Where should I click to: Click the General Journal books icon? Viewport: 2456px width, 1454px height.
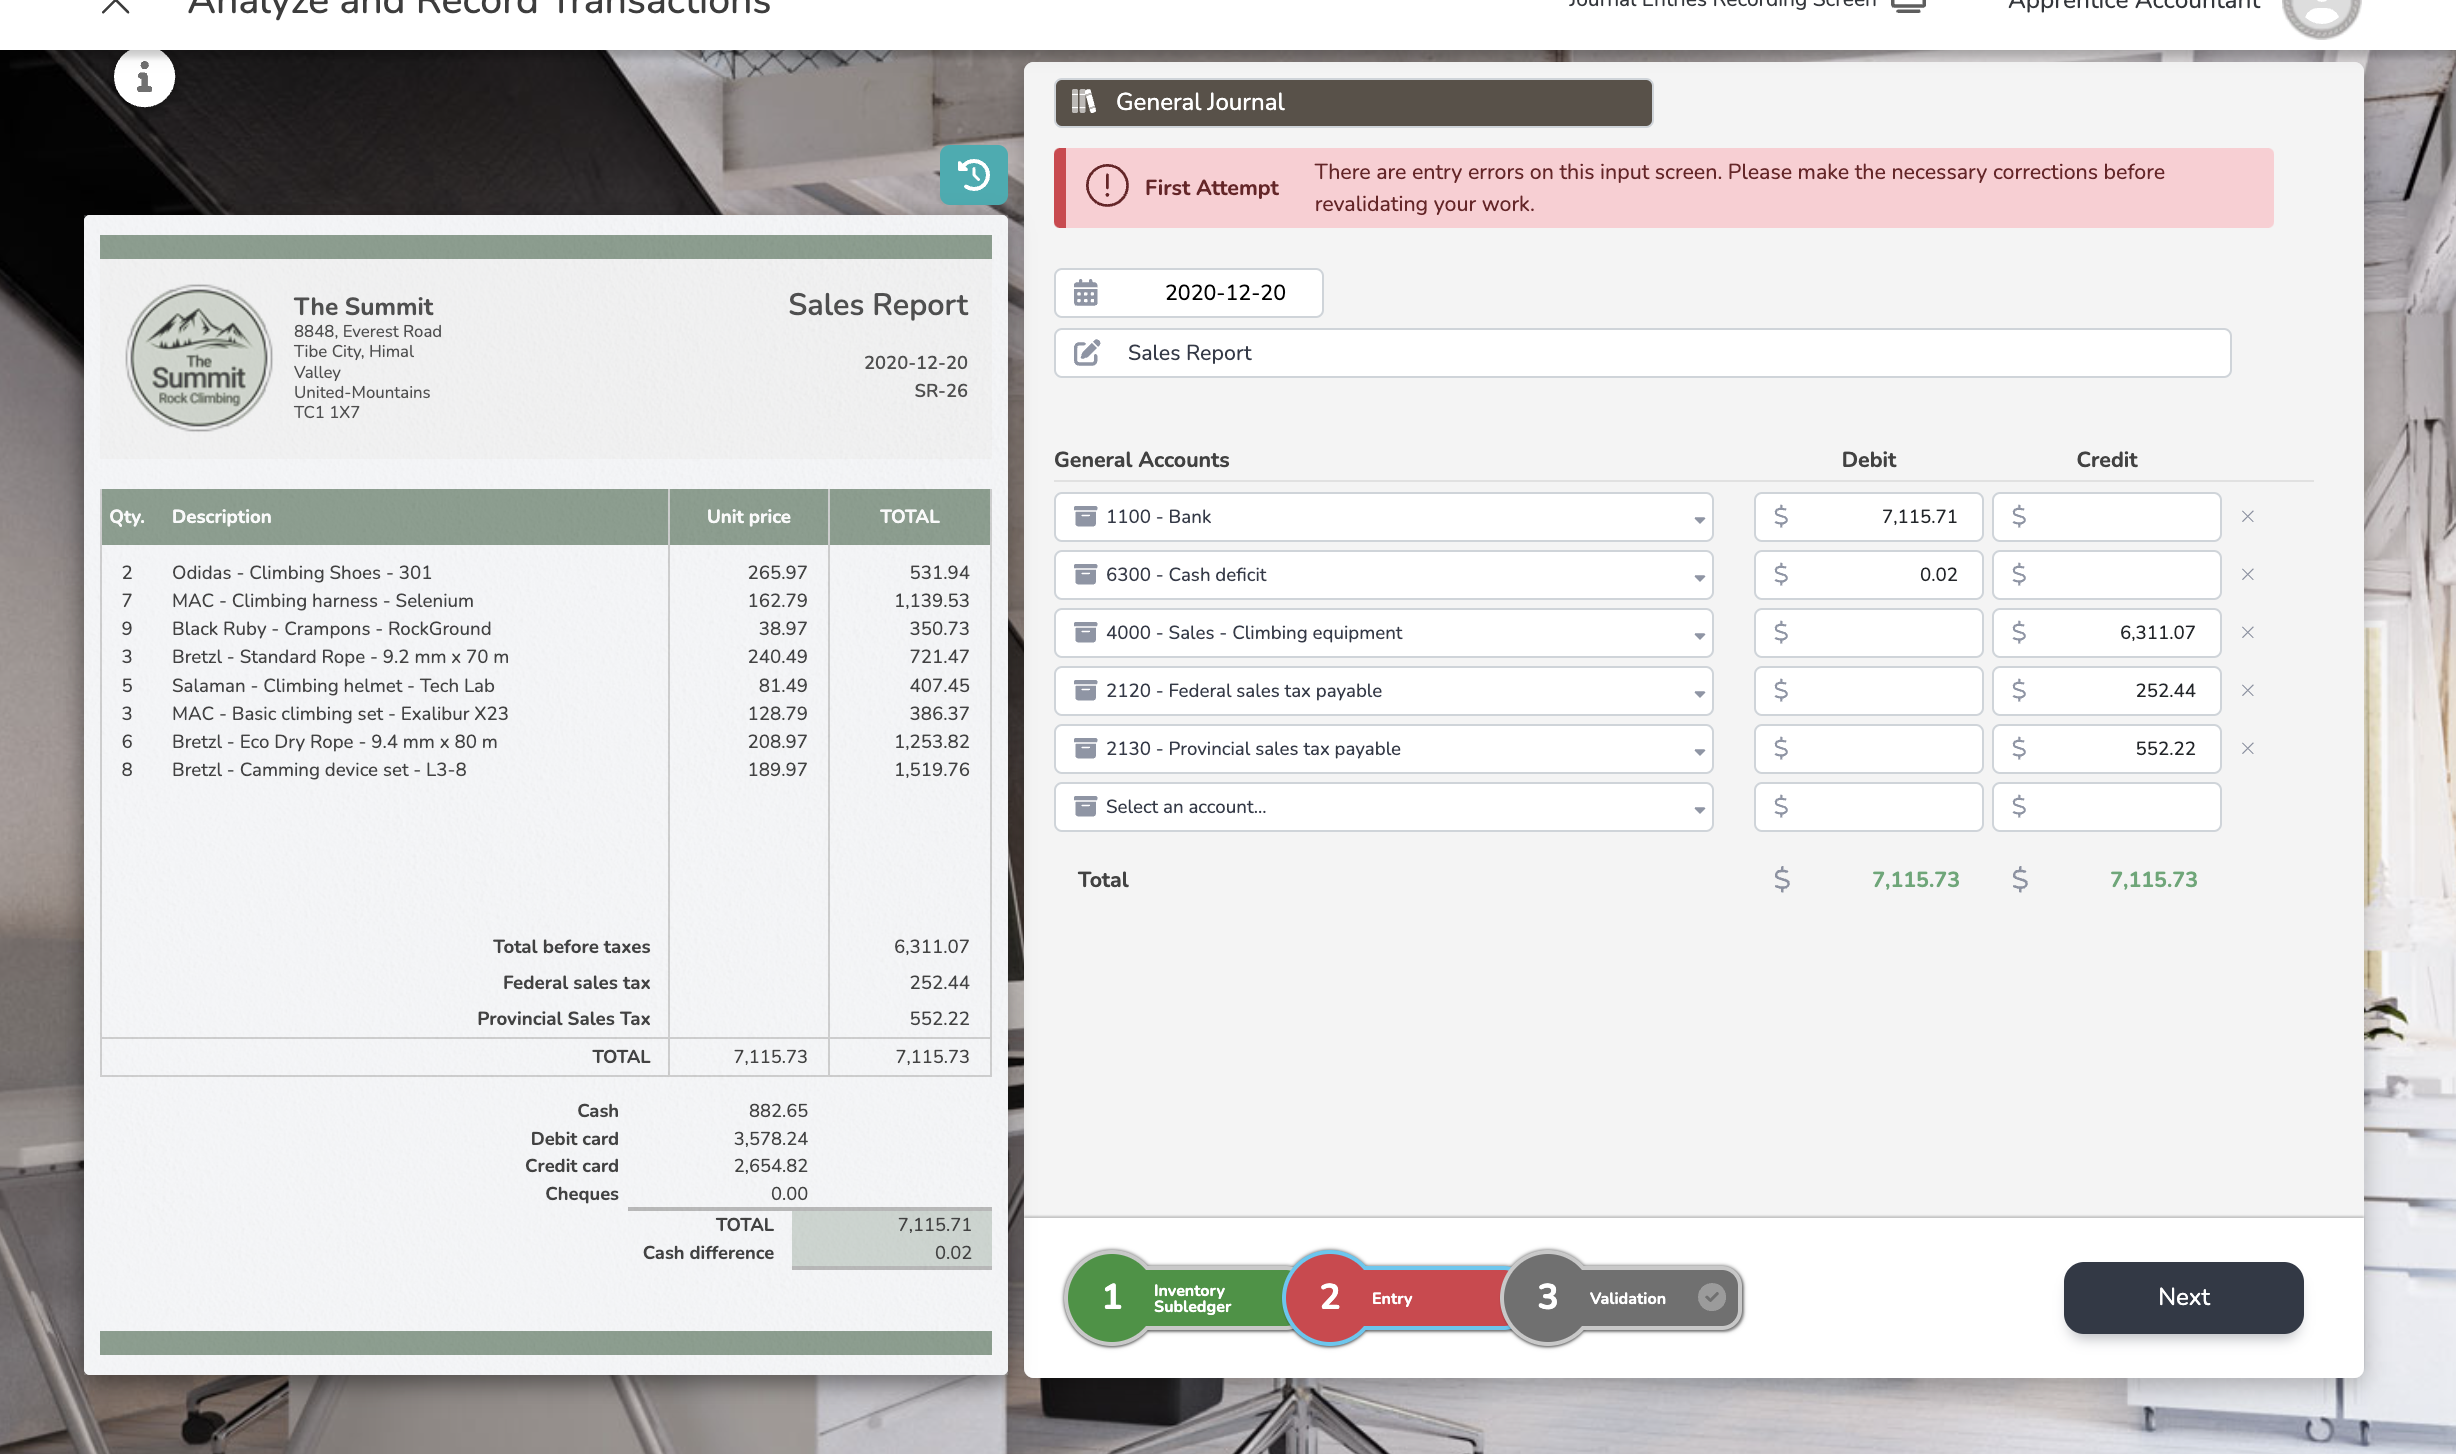click(1083, 102)
